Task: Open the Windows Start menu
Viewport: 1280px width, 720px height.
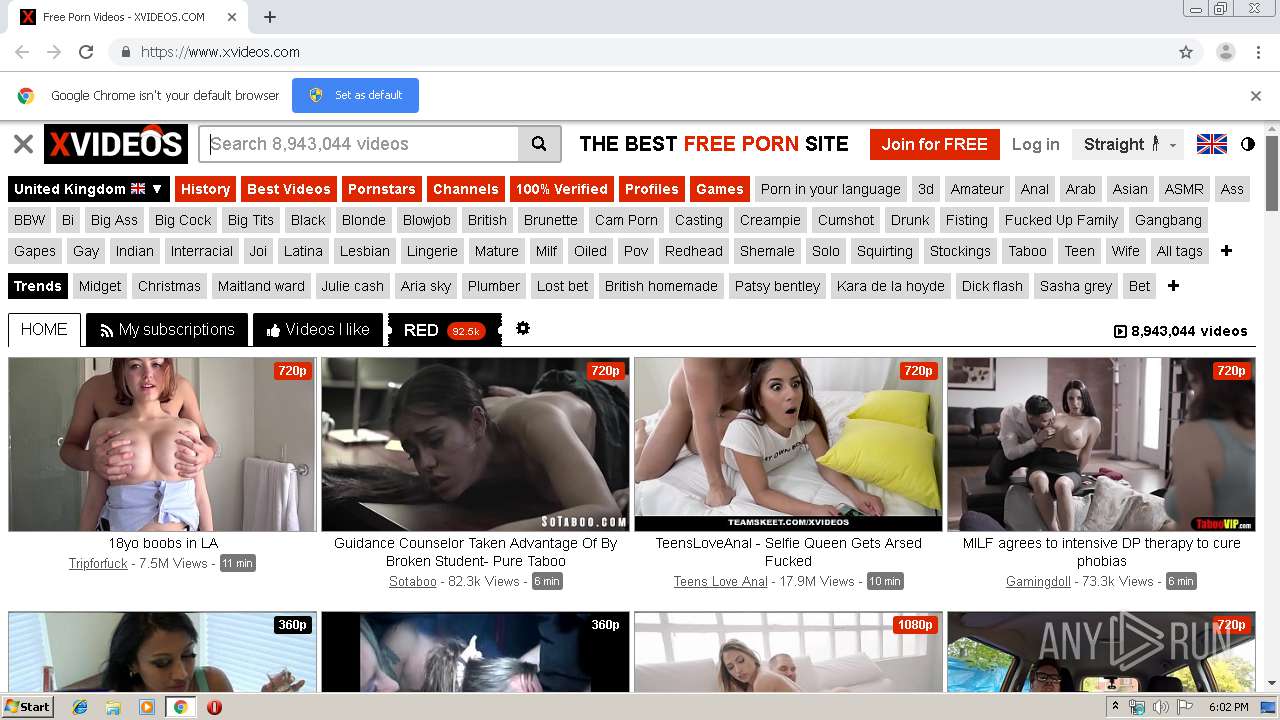Action: click(27, 706)
